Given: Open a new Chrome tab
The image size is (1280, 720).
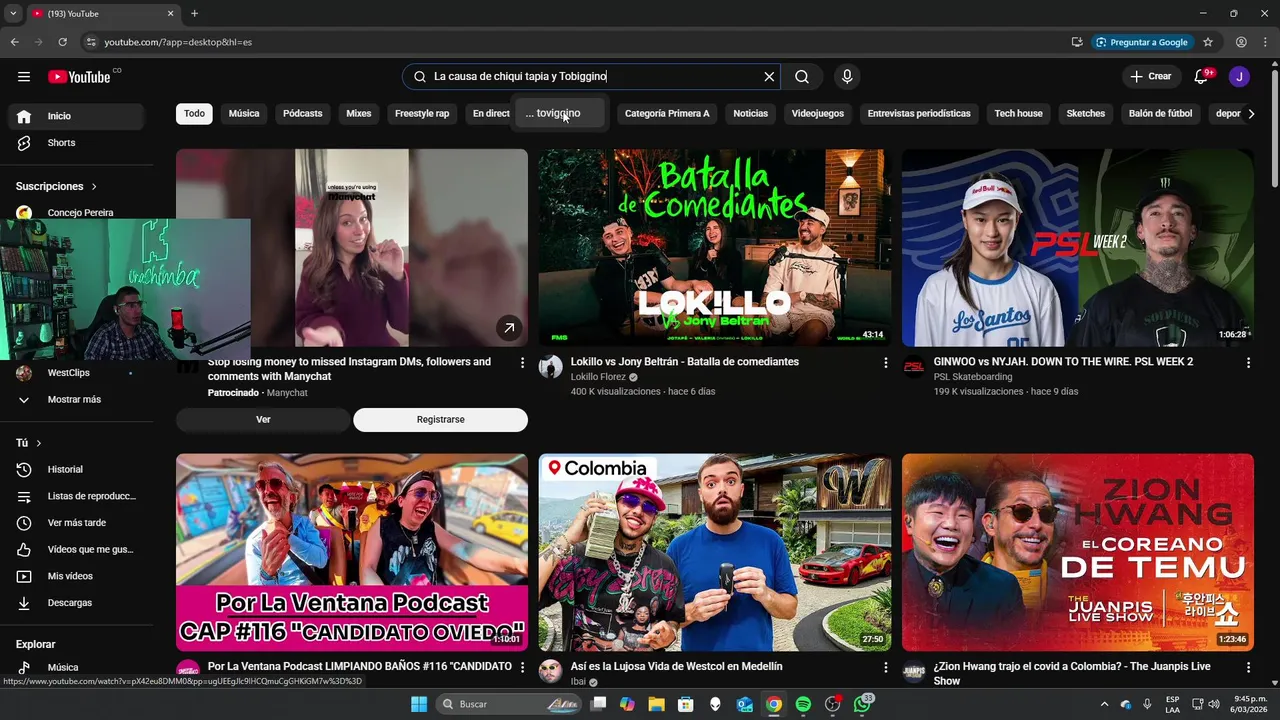Looking at the screenshot, I should click(194, 13).
